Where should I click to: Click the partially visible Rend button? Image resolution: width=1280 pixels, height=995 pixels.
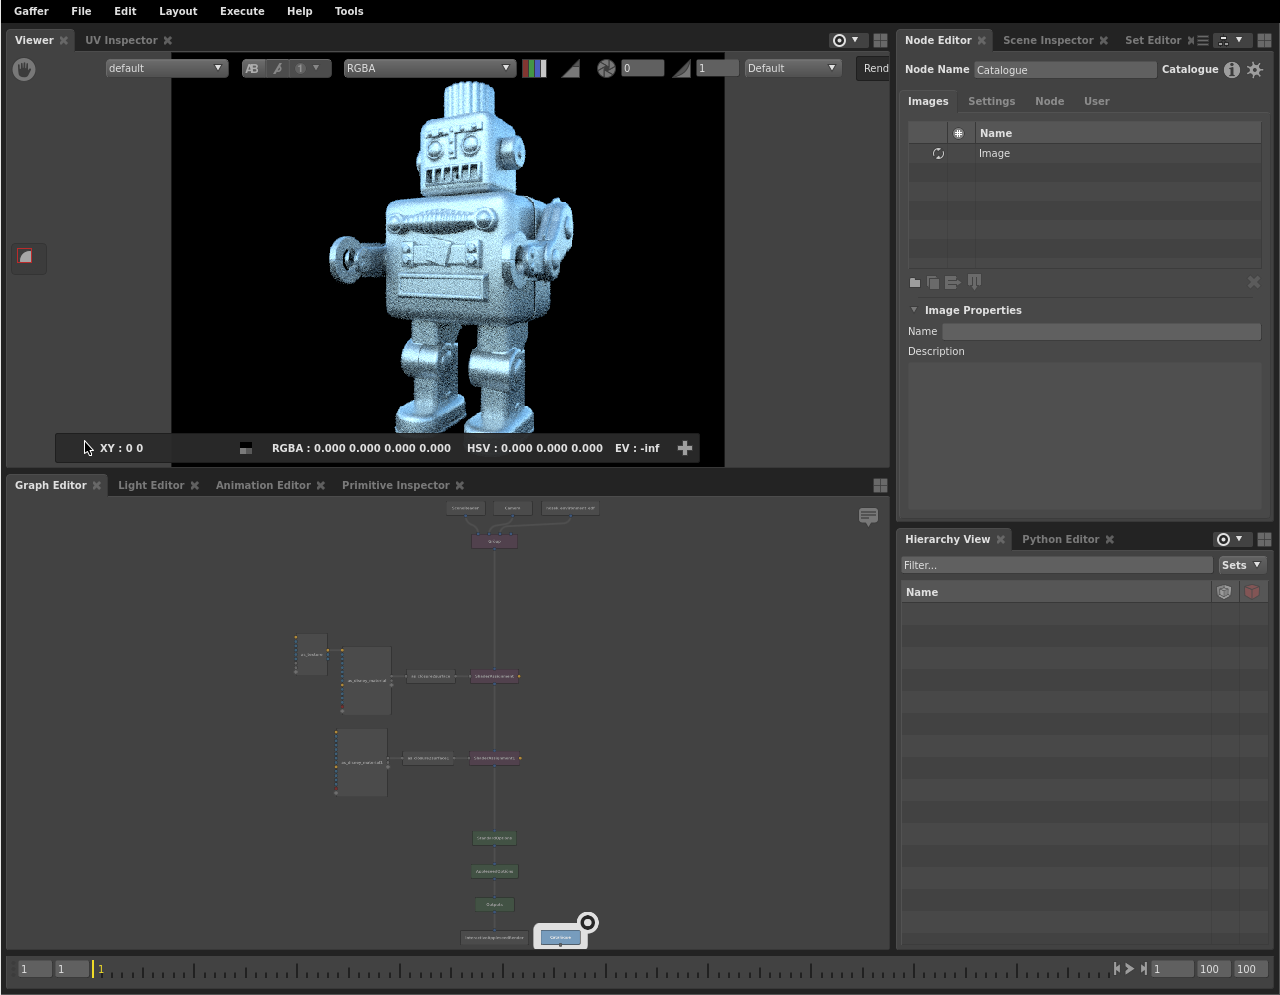click(875, 68)
